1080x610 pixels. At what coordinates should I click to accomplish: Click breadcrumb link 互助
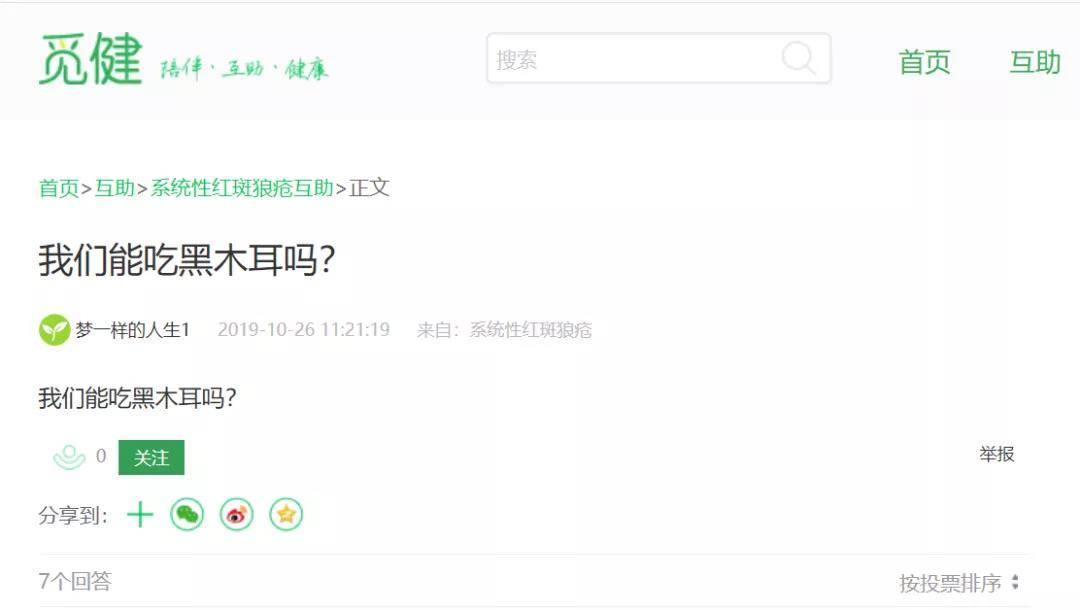(x=114, y=187)
